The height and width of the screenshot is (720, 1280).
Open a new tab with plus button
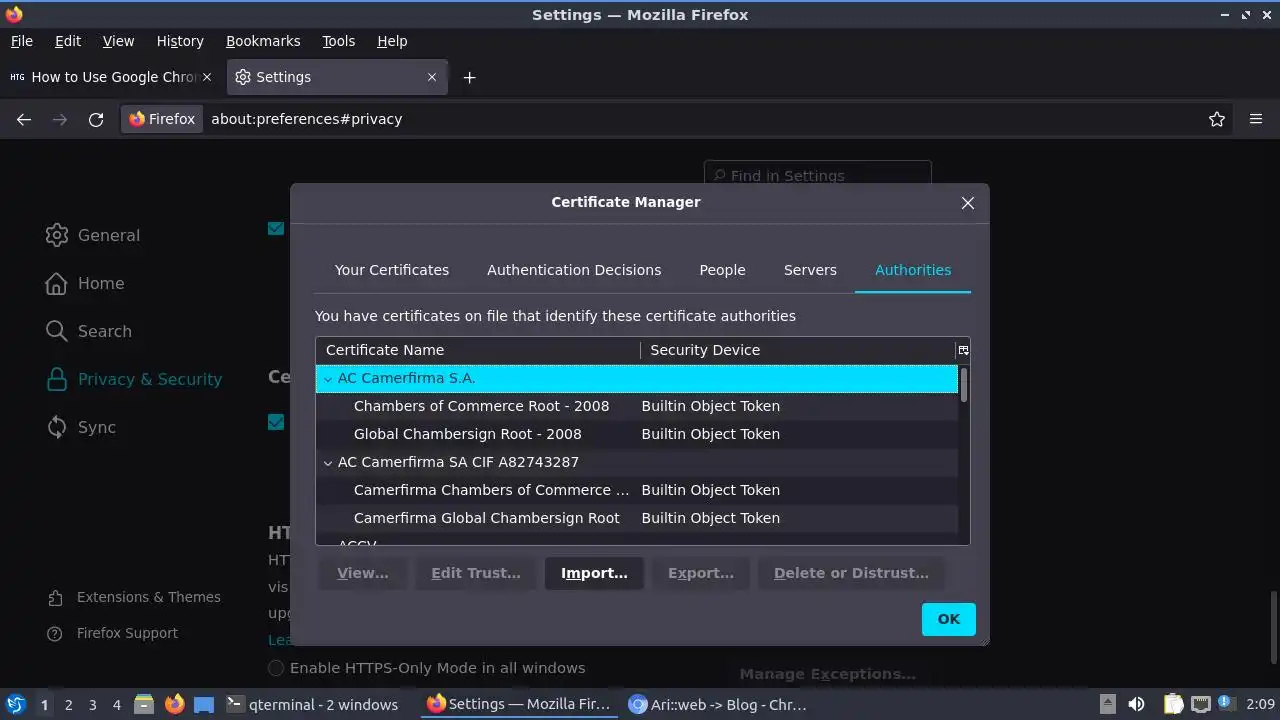point(469,77)
